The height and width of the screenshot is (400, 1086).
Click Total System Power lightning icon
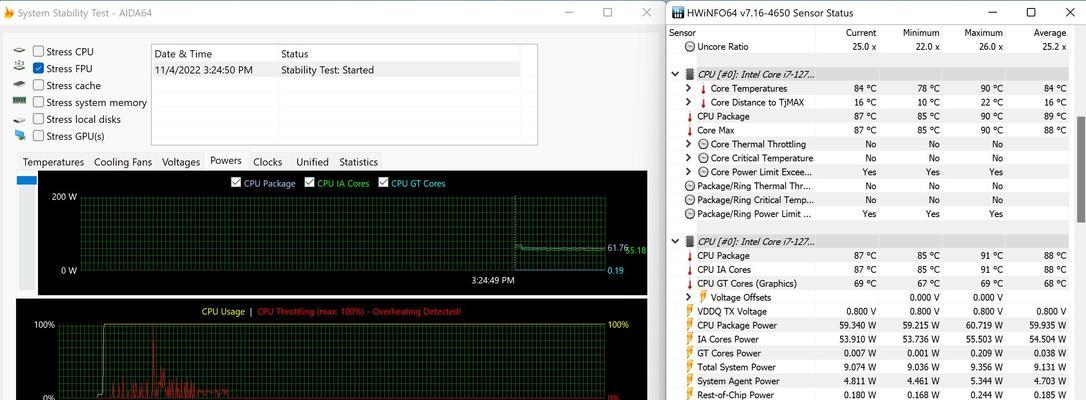(690, 367)
